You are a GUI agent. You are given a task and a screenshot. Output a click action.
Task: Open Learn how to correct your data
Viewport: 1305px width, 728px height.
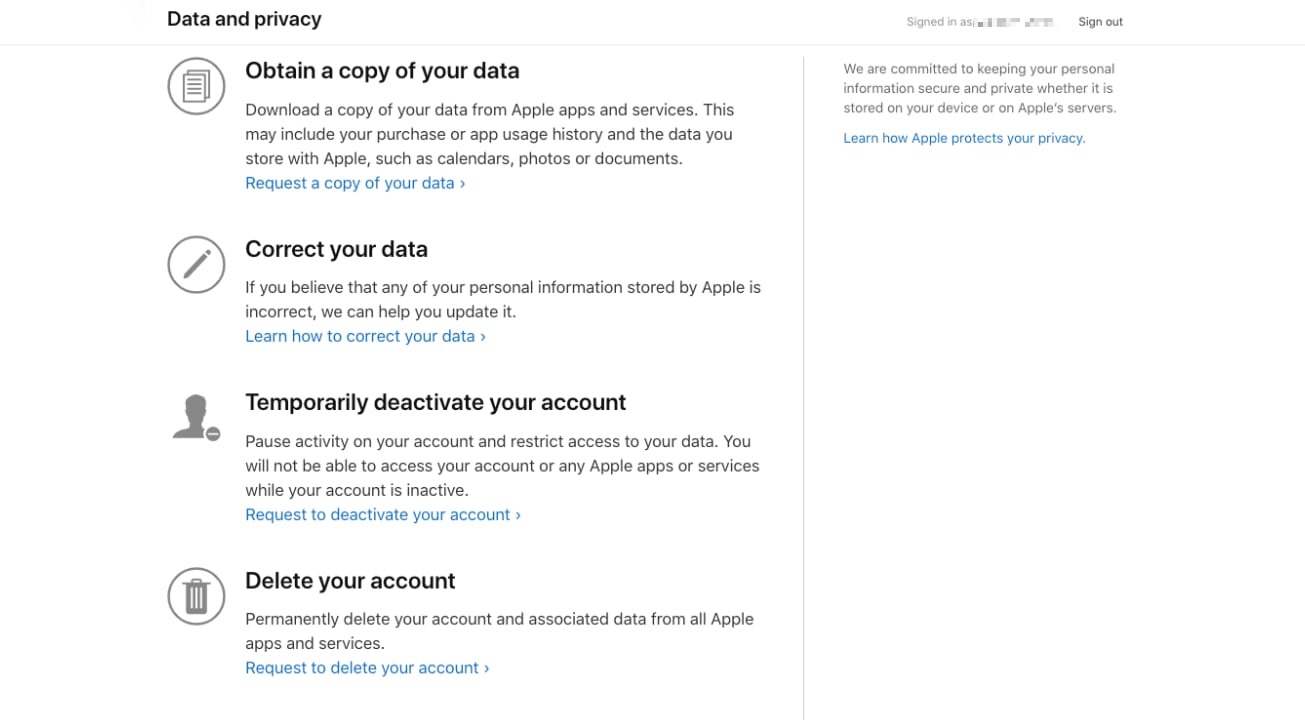point(359,336)
